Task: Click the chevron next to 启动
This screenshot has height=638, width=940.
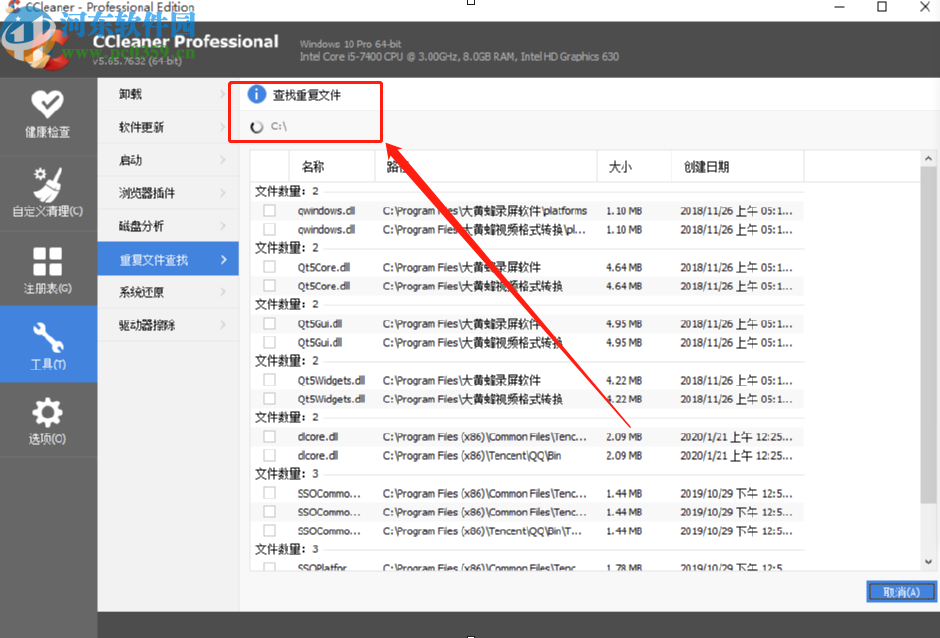Action: click(223, 160)
